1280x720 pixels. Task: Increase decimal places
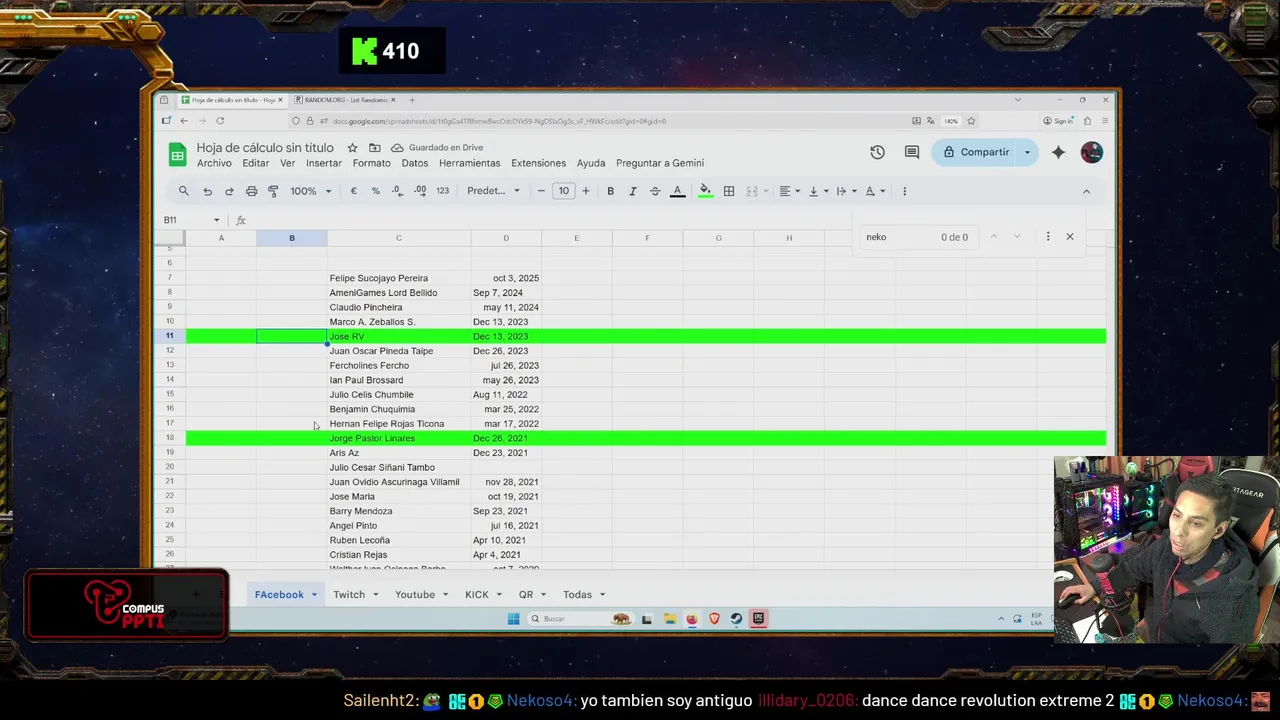(420, 191)
